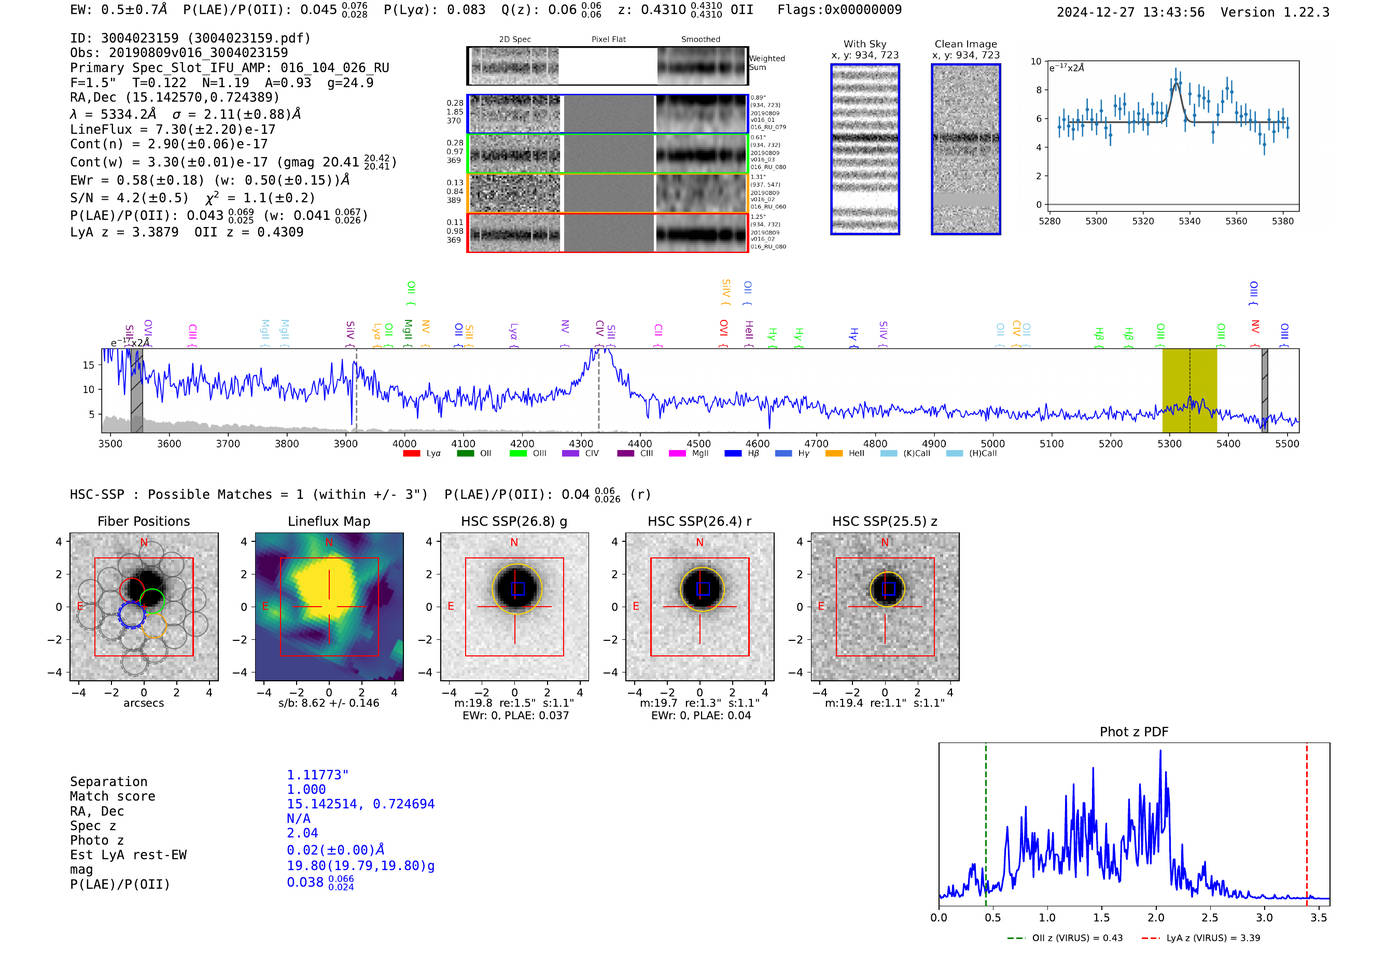The height and width of the screenshot is (953, 1400).
Task: Click the LyA z (VIRUS) = 3.39 legend entry
Action: (x=1200, y=938)
